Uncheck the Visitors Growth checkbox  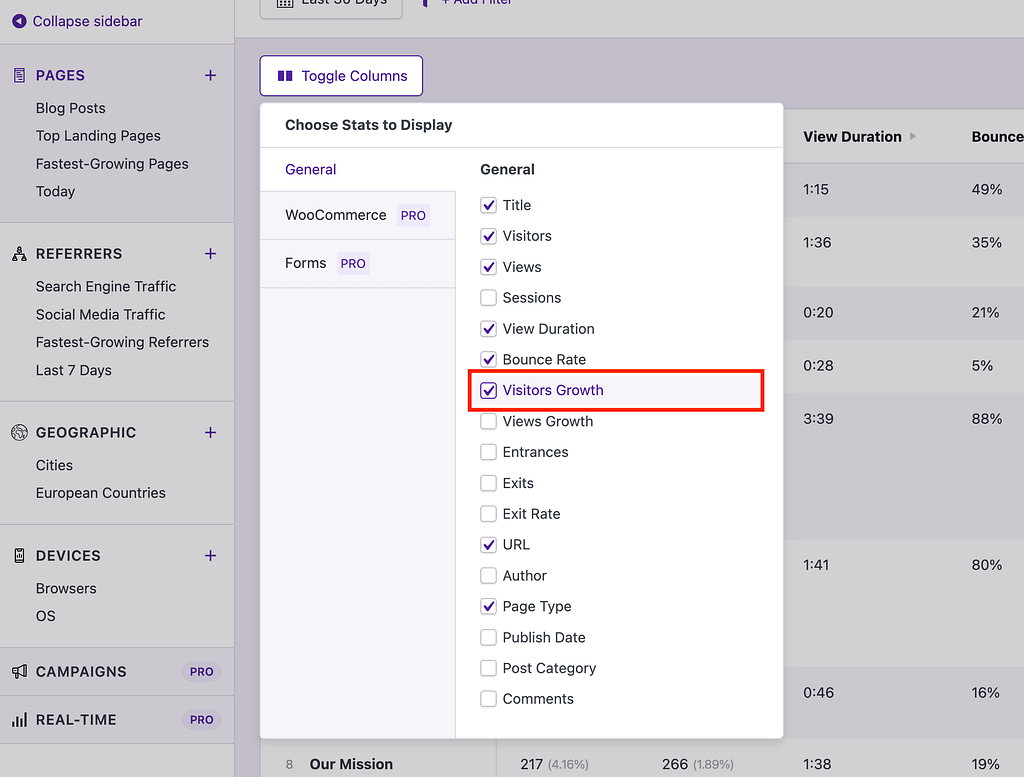coord(488,391)
